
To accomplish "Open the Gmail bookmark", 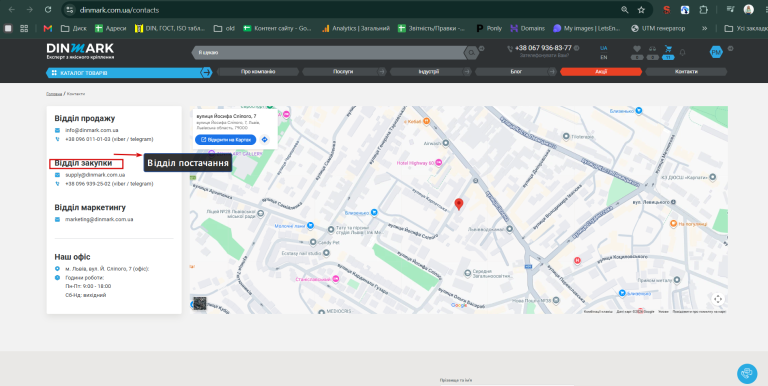I will (48, 28).
